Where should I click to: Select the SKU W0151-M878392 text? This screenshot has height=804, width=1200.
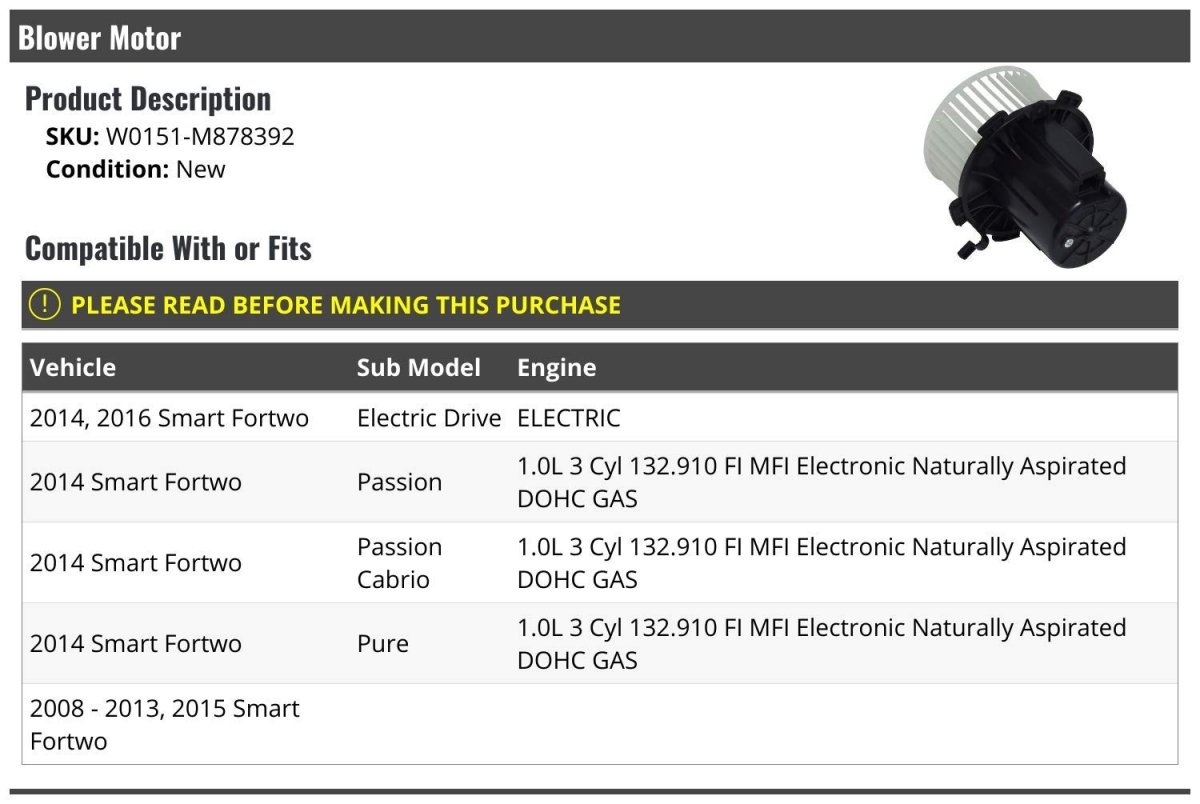pos(170,136)
